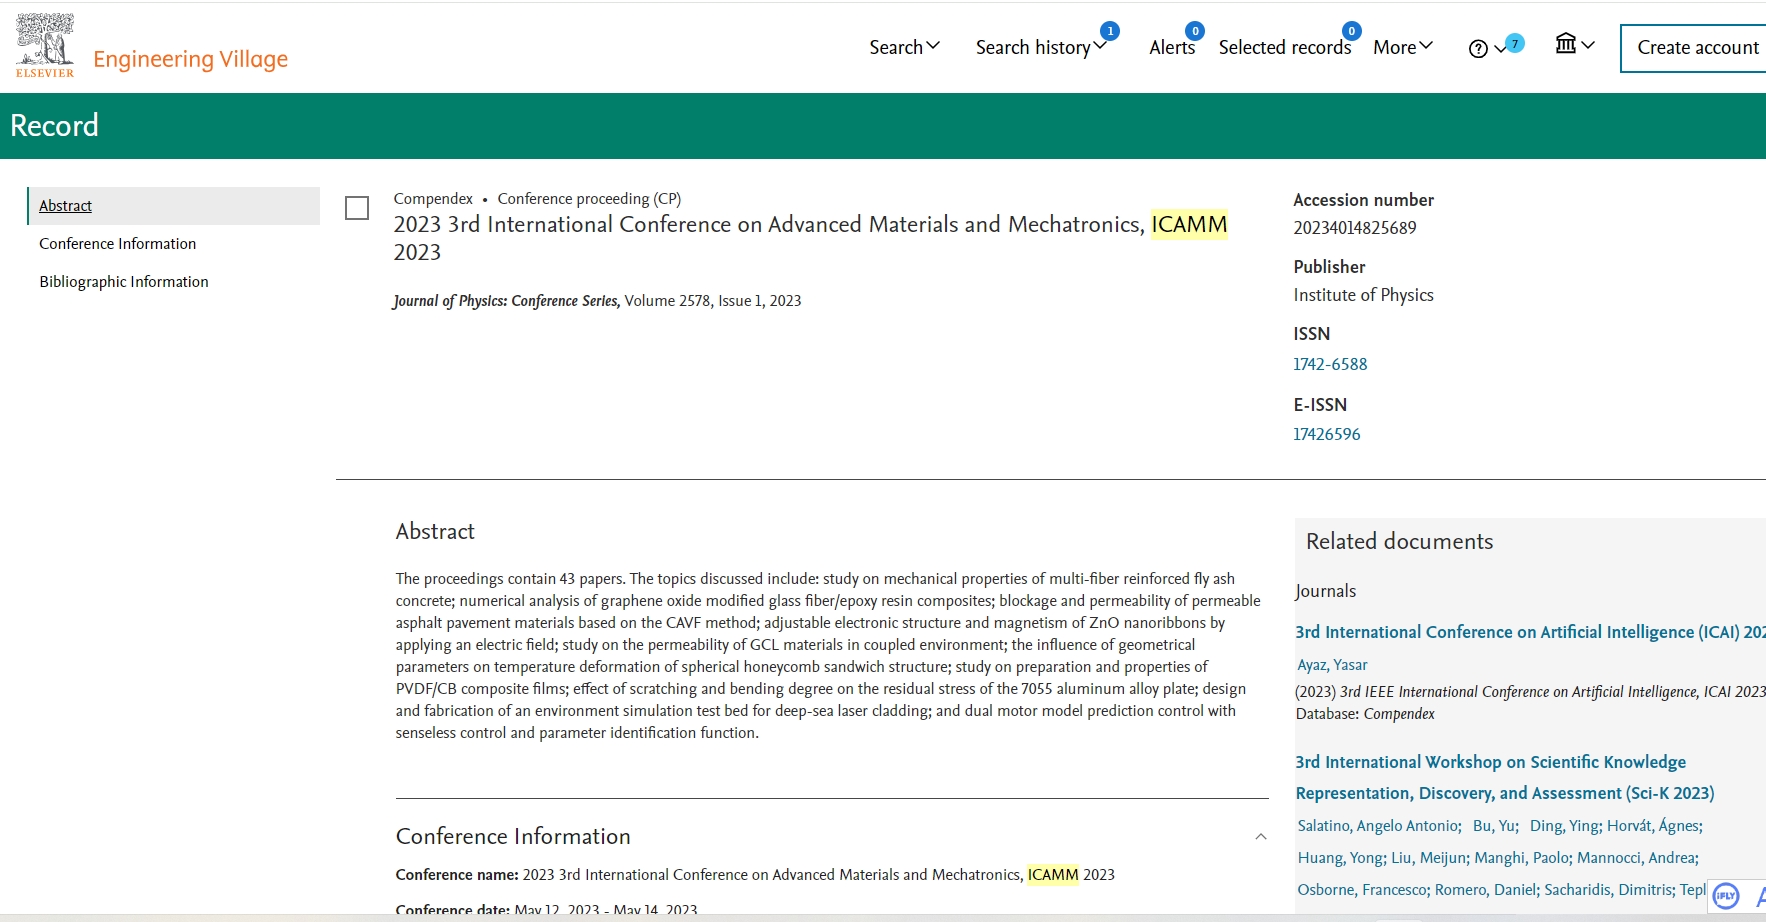Open the 3rd International Conference on Artificial Intelligence link
This screenshot has height=922, width=1766.
pyautogui.click(x=1530, y=632)
